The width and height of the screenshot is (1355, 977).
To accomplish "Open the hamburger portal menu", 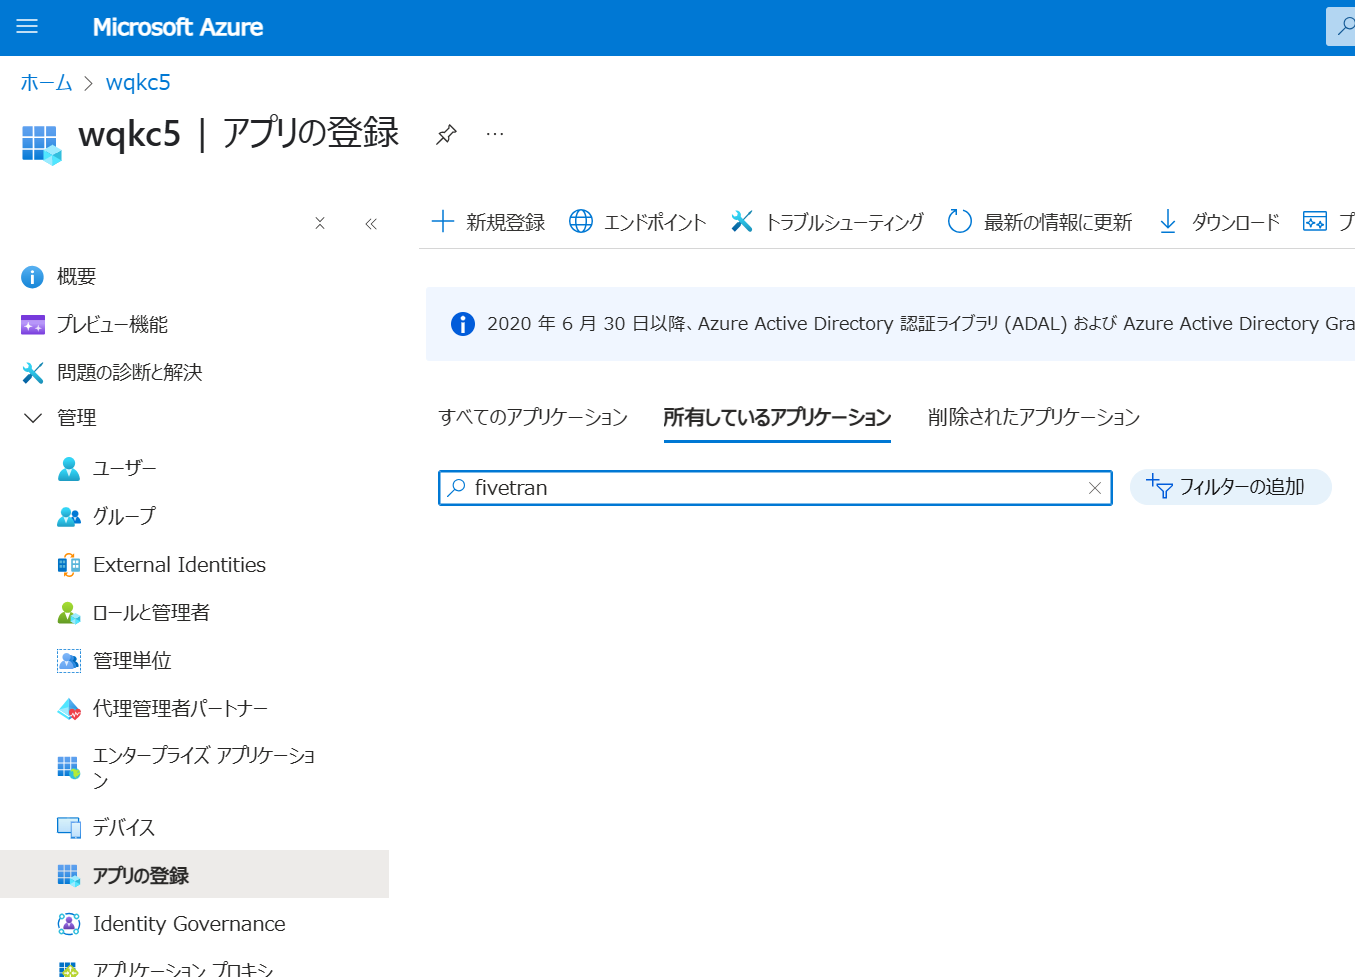I will click(x=27, y=27).
